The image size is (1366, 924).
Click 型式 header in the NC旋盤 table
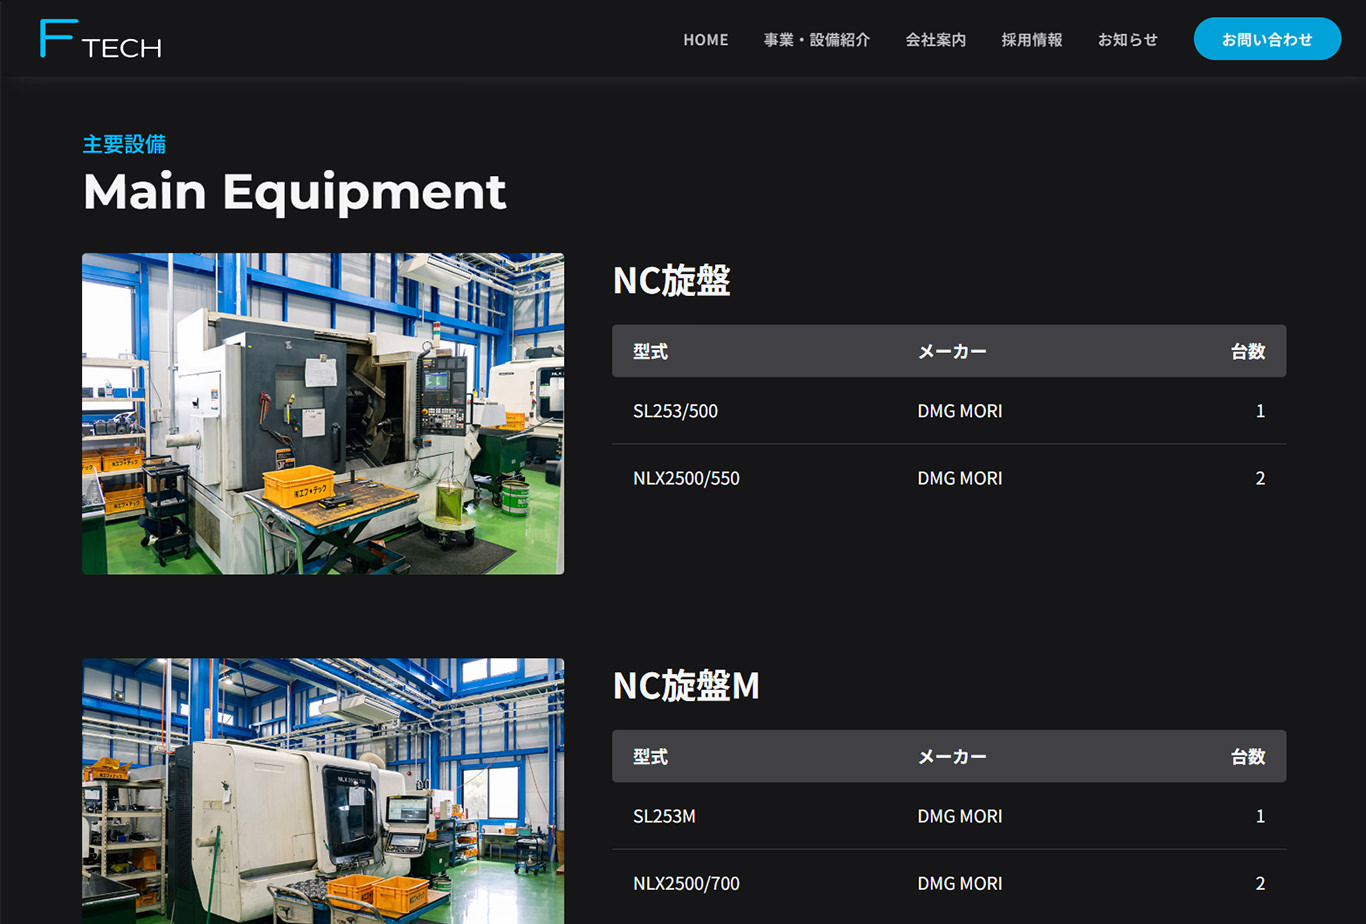tap(650, 351)
